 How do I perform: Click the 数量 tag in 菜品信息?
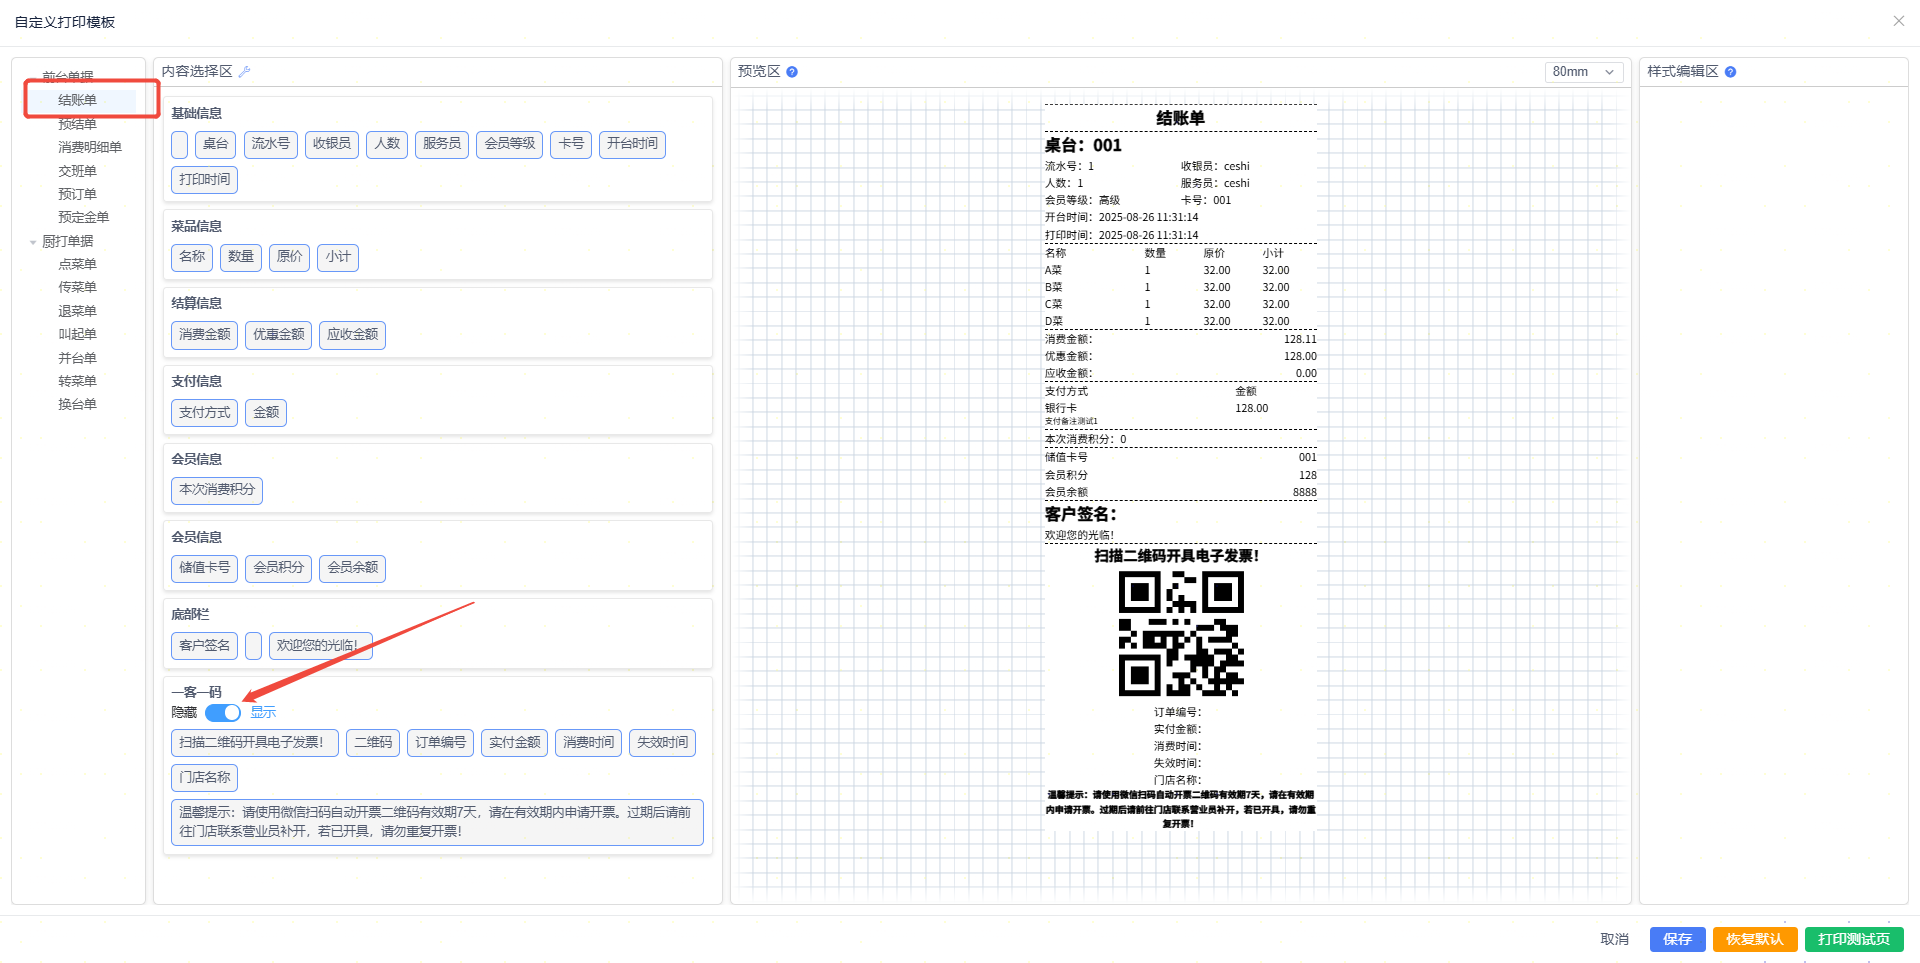coord(241,257)
